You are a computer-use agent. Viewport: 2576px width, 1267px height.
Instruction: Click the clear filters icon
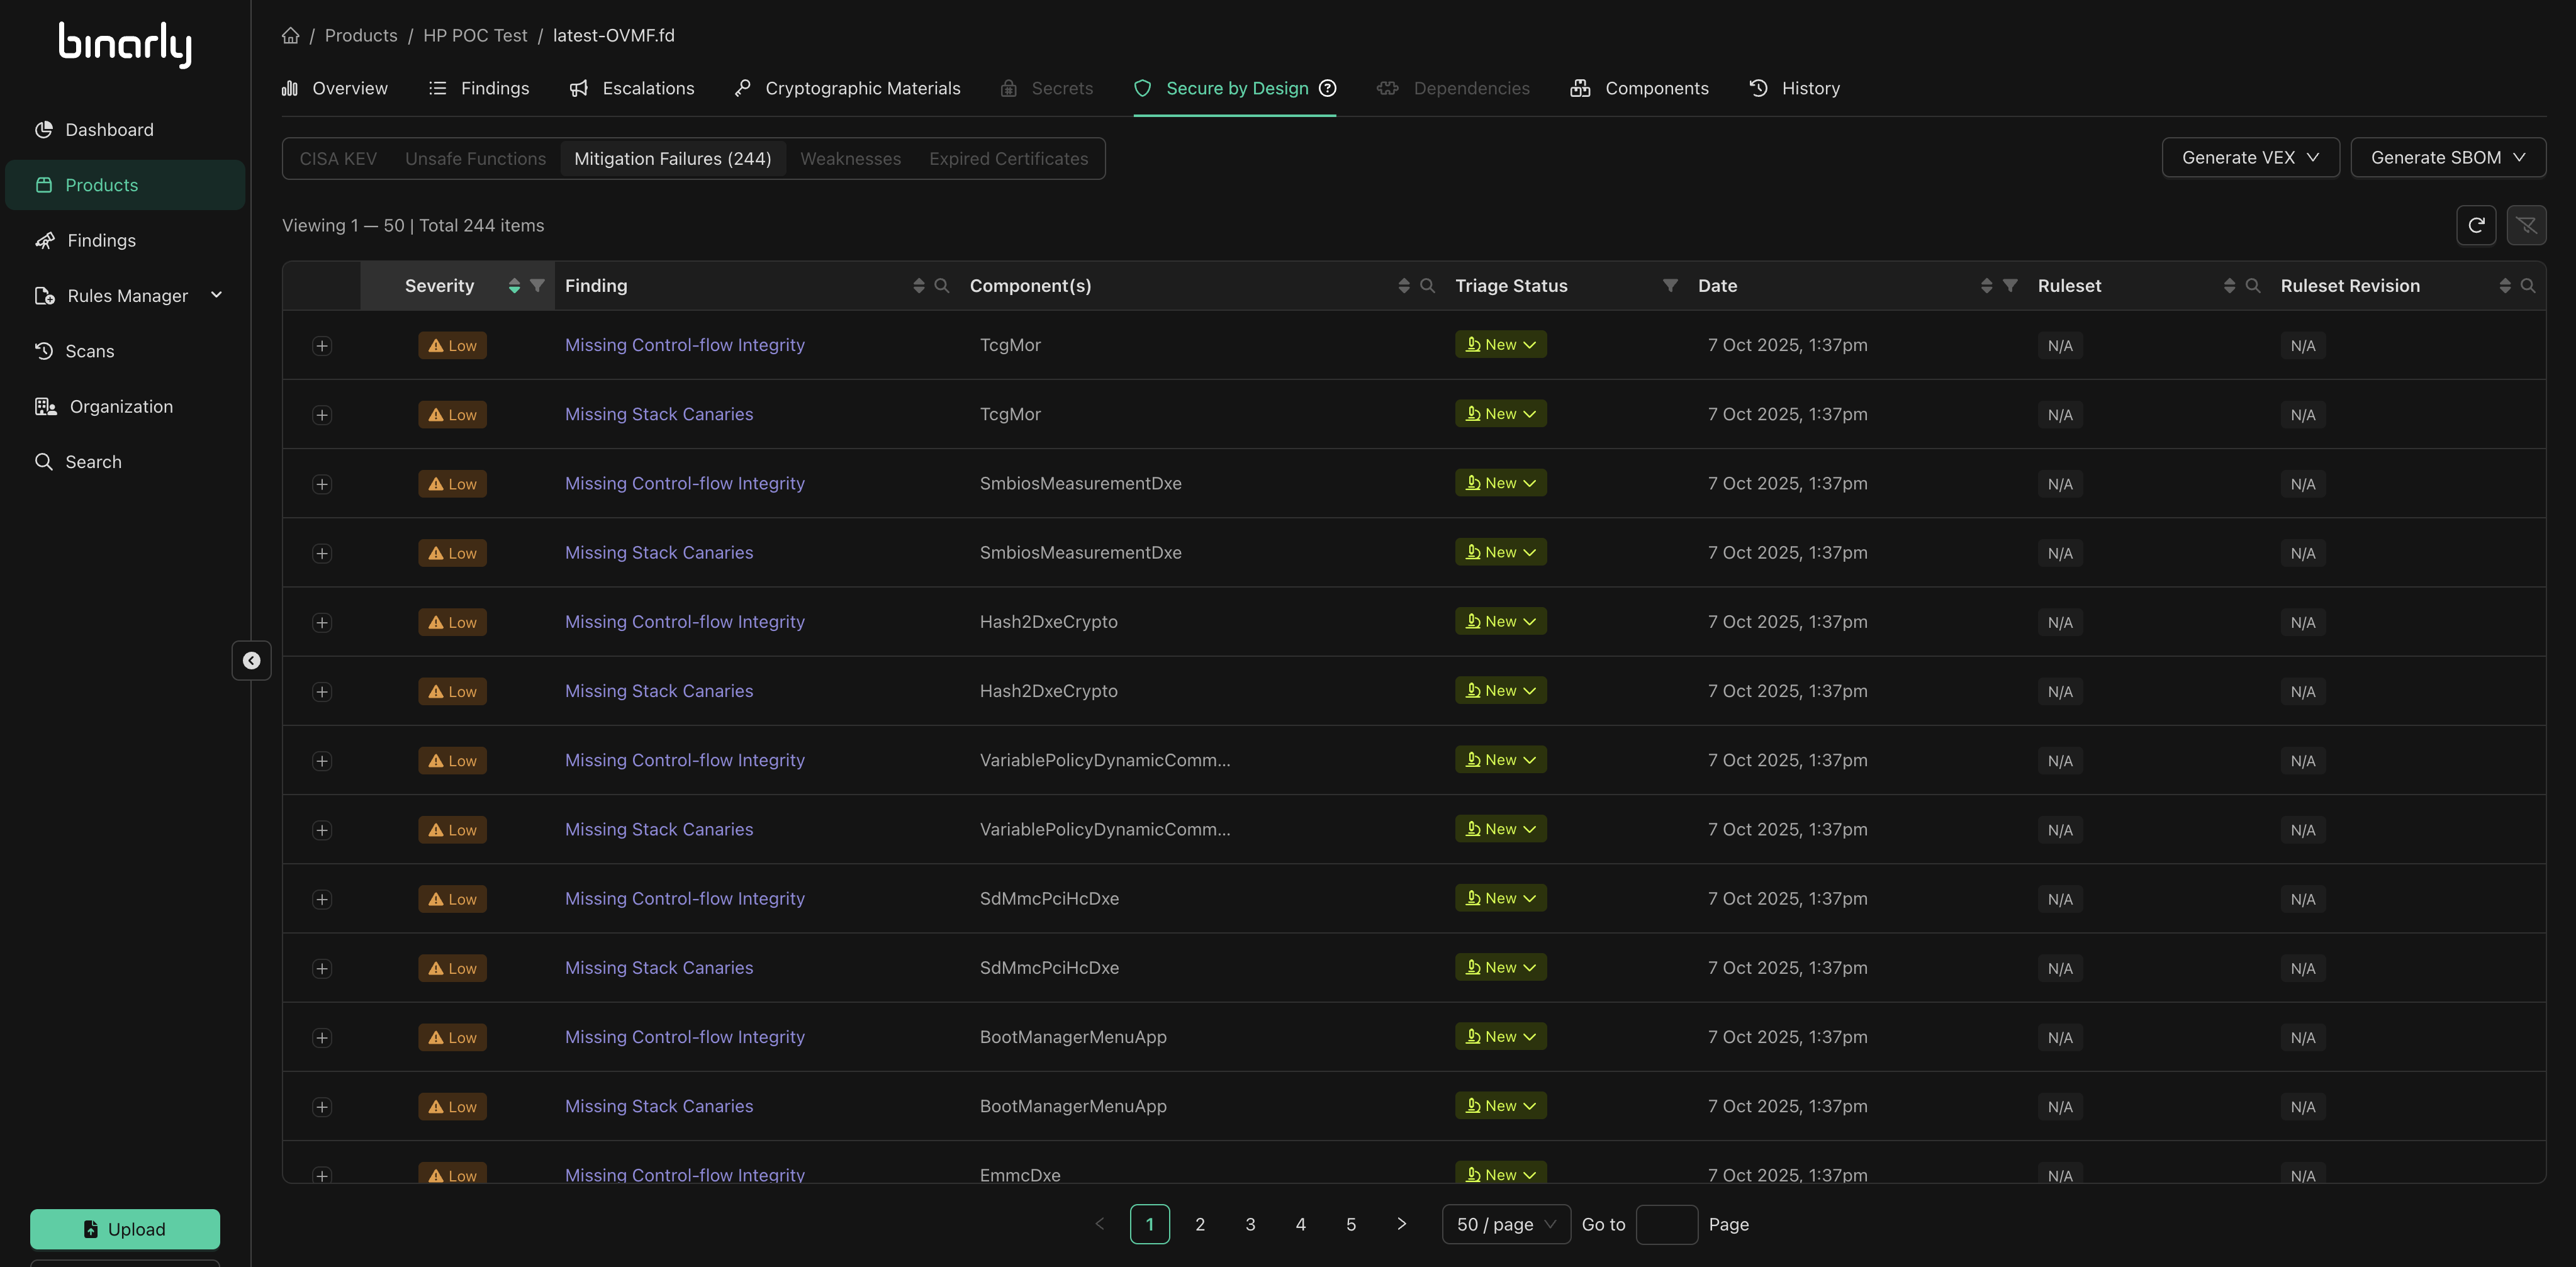click(2526, 226)
